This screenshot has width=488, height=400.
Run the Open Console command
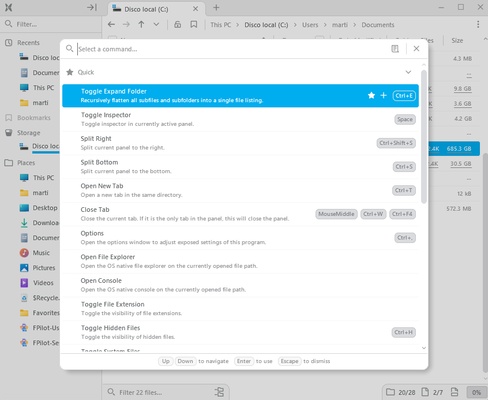(x=240, y=285)
